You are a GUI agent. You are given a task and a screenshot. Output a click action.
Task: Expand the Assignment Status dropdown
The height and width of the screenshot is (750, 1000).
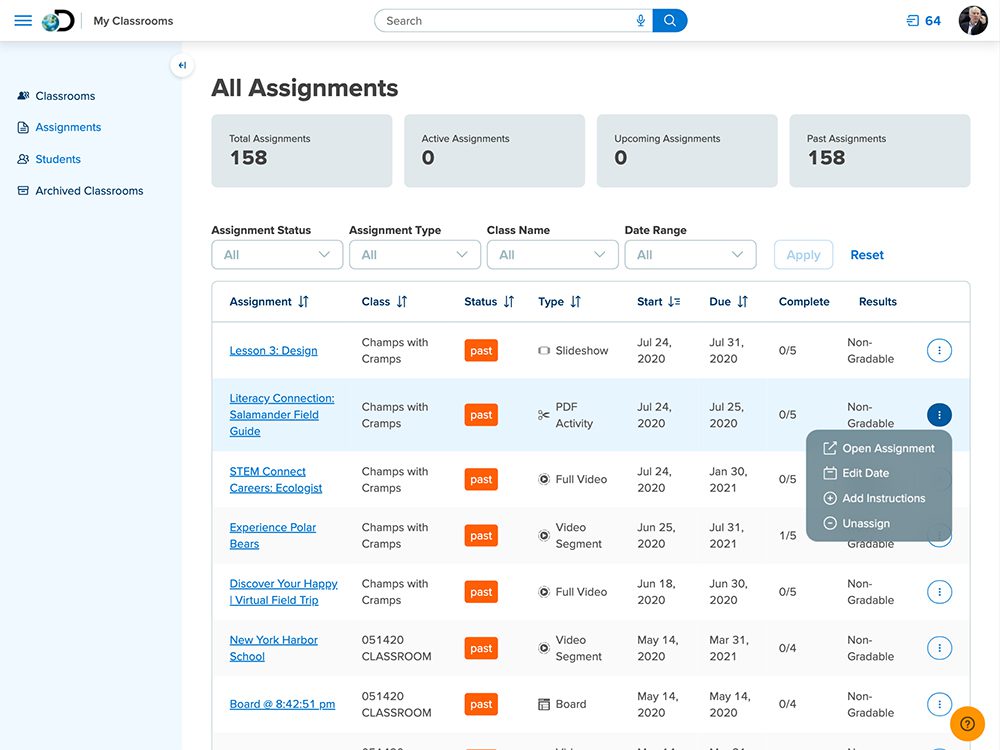pos(277,255)
